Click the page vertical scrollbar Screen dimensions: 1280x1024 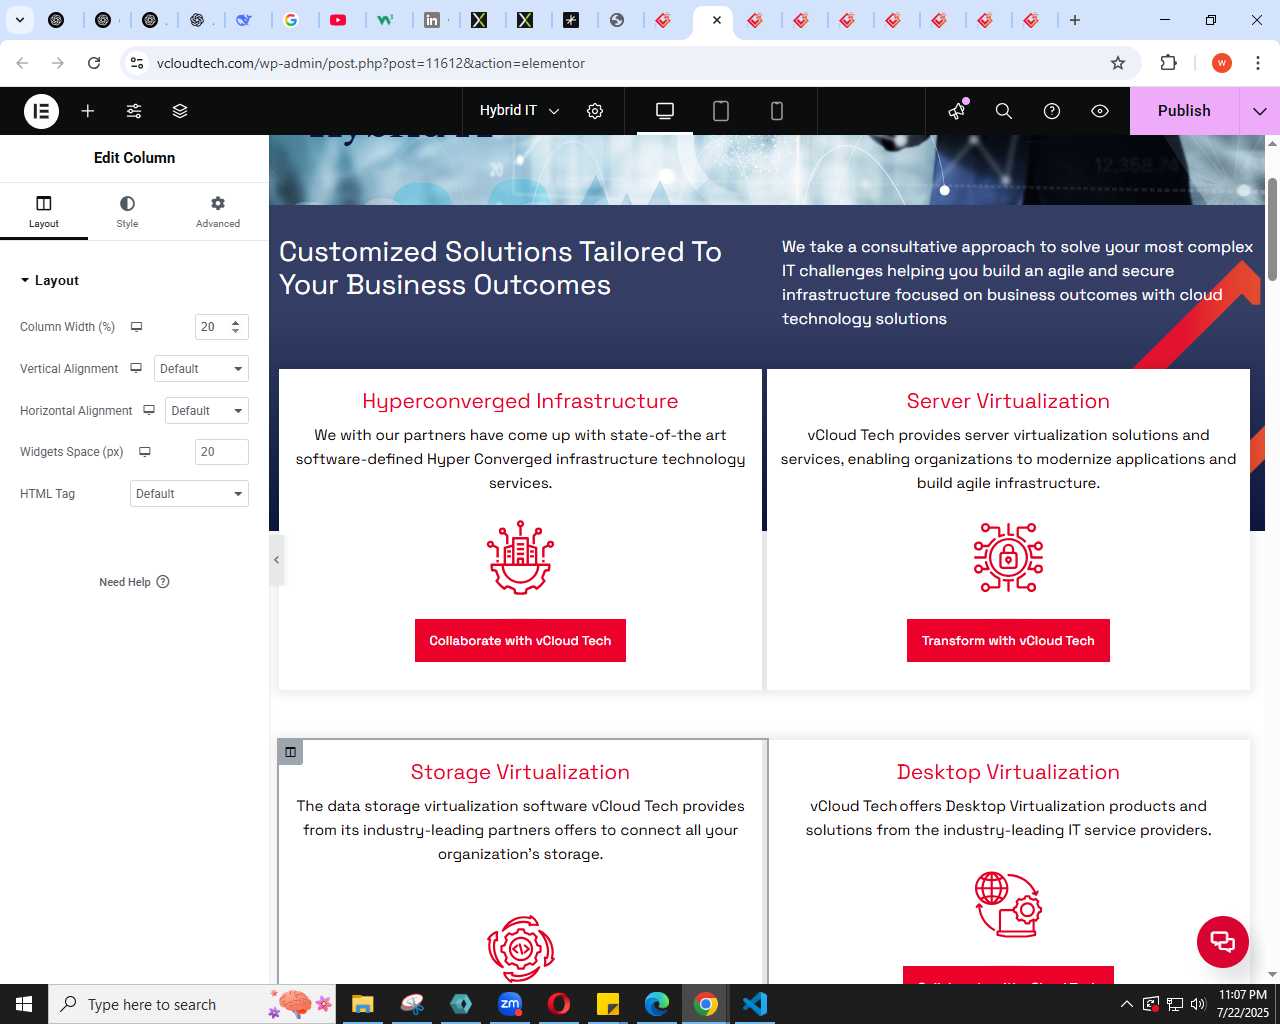tap(1272, 230)
